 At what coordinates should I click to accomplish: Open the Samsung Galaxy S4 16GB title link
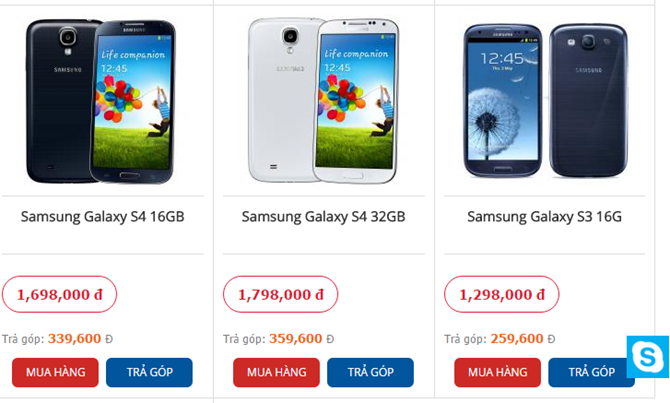pyautogui.click(x=103, y=217)
